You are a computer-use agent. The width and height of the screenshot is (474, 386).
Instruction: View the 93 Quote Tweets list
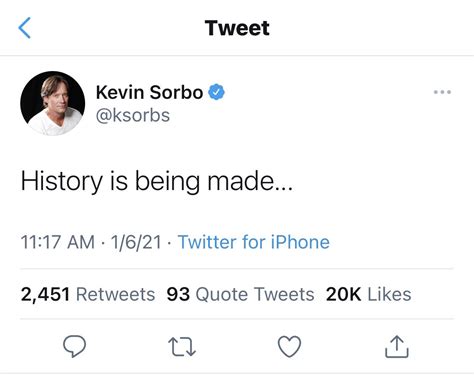[240, 294]
